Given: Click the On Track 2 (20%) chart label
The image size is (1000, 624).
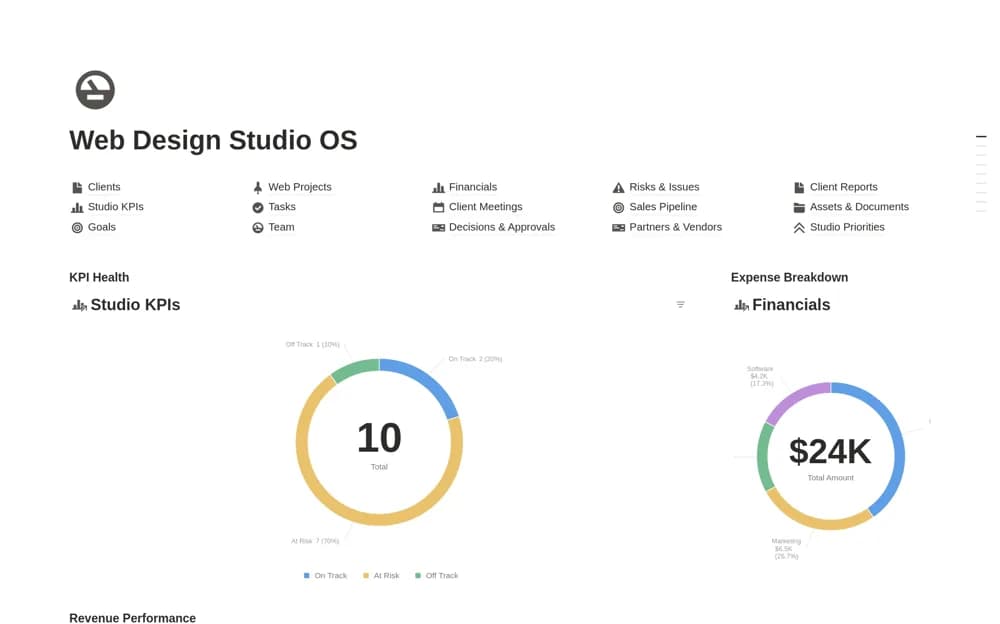Looking at the screenshot, I should tap(475, 359).
